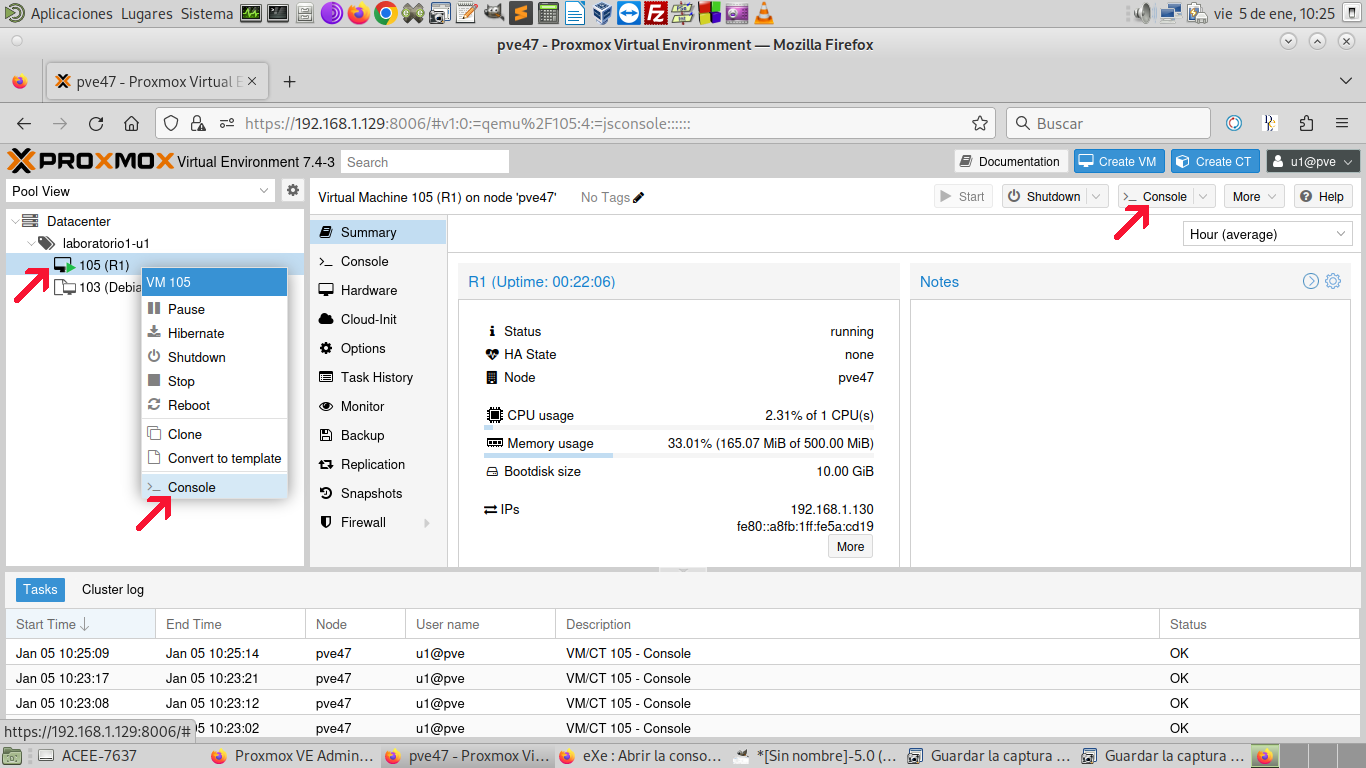This screenshot has width=1366, height=768.
Task: Expand the Firewall submenu arrow
Action: [x=427, y=523]
